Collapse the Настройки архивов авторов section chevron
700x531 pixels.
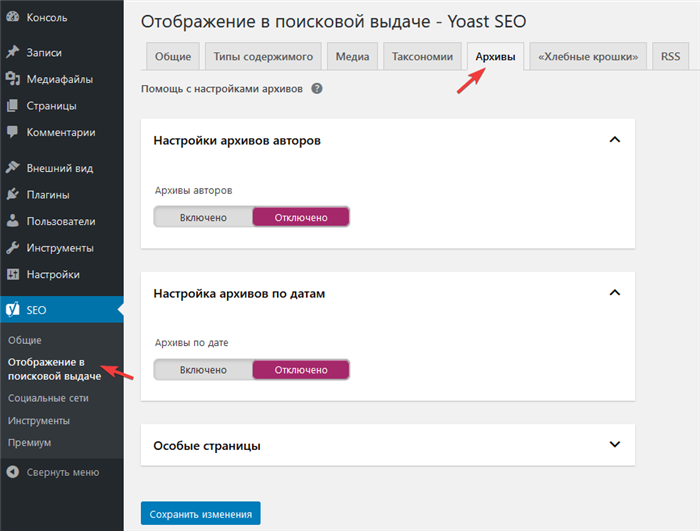(x=615, y=140)
